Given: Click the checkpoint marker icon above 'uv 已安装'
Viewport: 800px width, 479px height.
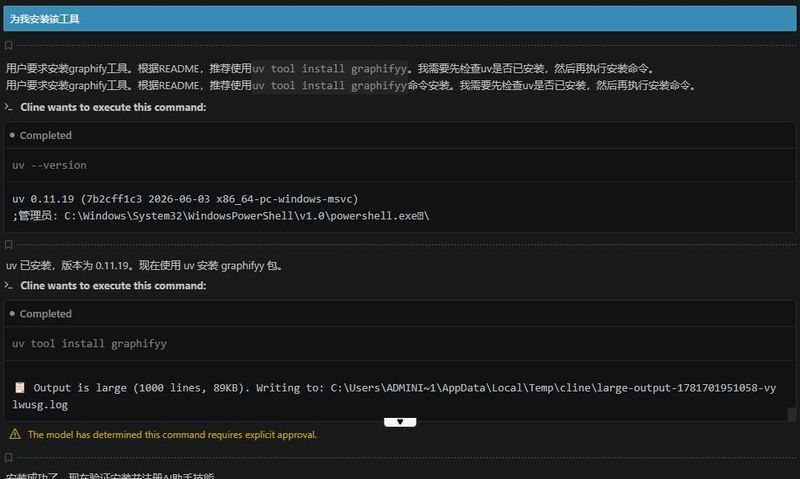Looking at the screenshot, I should point(9,244).
